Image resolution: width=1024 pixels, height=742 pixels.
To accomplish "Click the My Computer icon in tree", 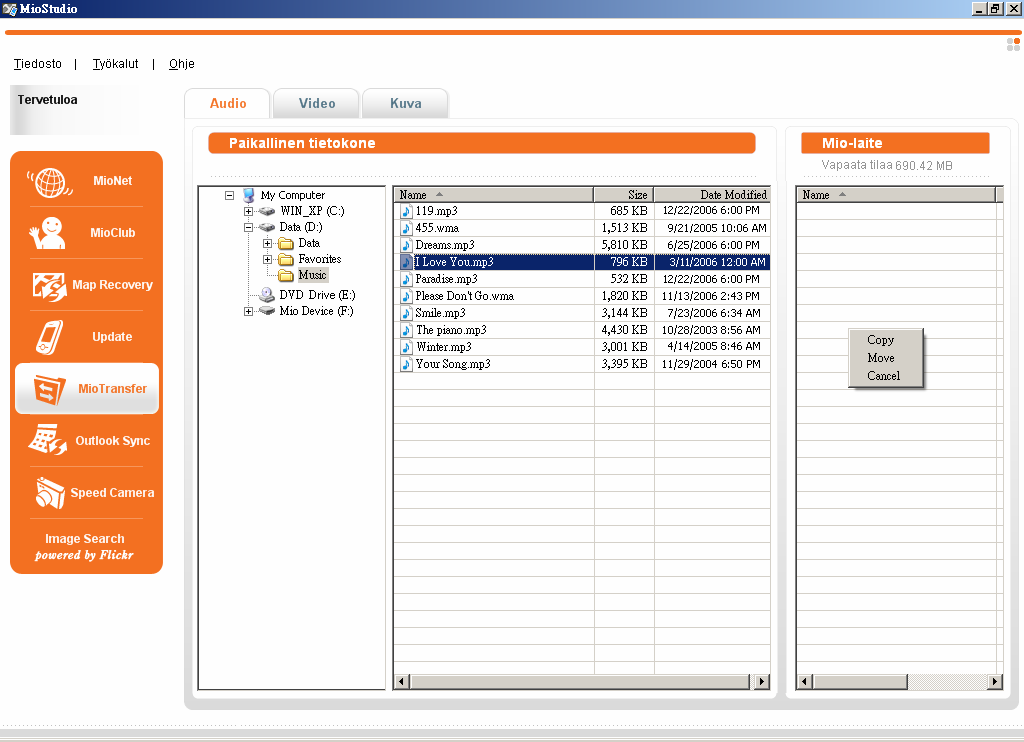I will click(x=248, y=195).
